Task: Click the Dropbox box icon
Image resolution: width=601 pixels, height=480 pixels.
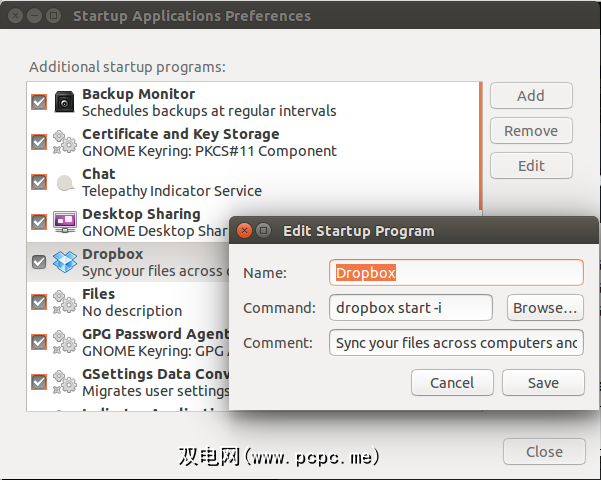Action: coord(65,262)
